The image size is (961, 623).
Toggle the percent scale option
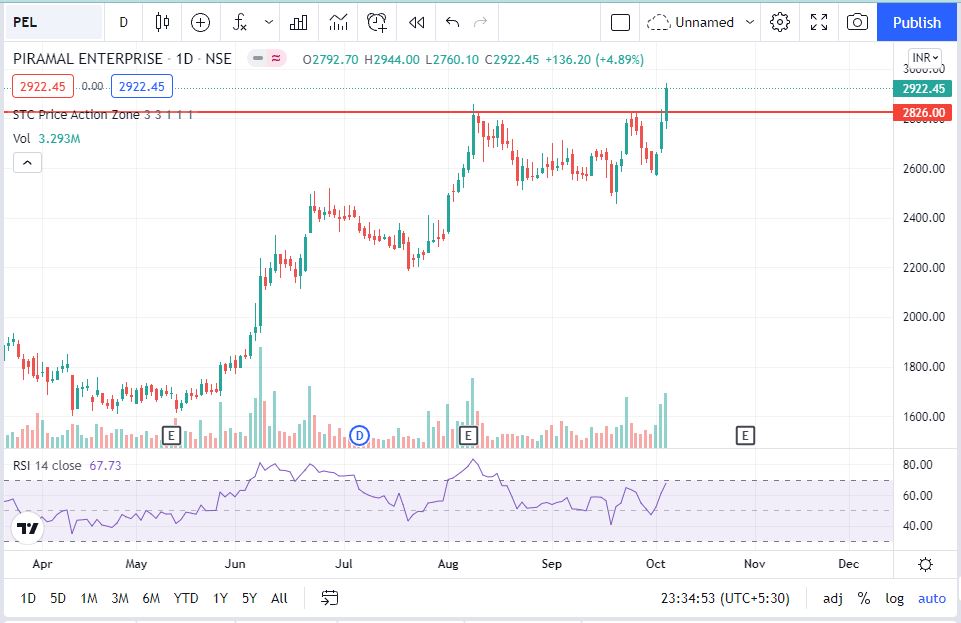click(x=864, y=598)
